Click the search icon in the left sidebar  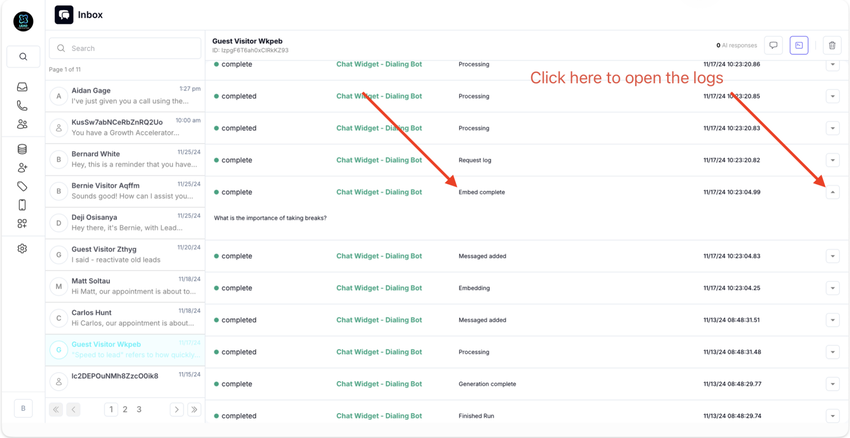pos(23,56)
